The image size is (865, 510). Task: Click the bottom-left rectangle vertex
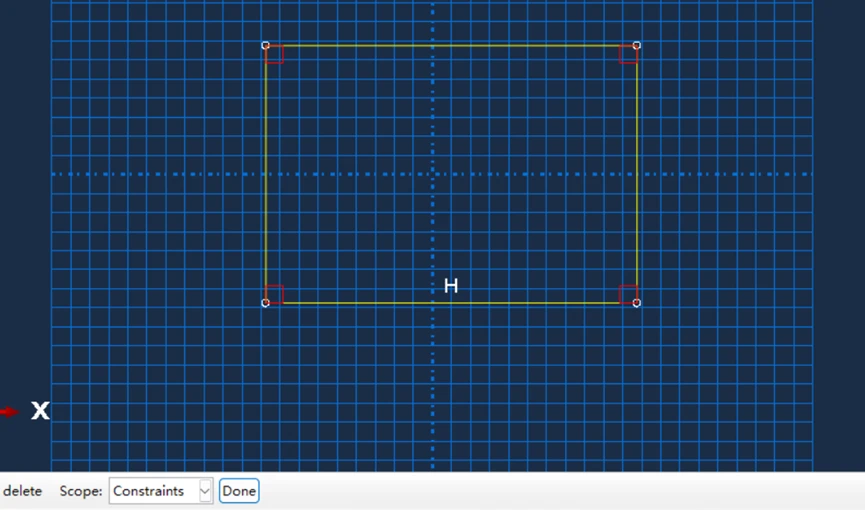pos(265,303)
